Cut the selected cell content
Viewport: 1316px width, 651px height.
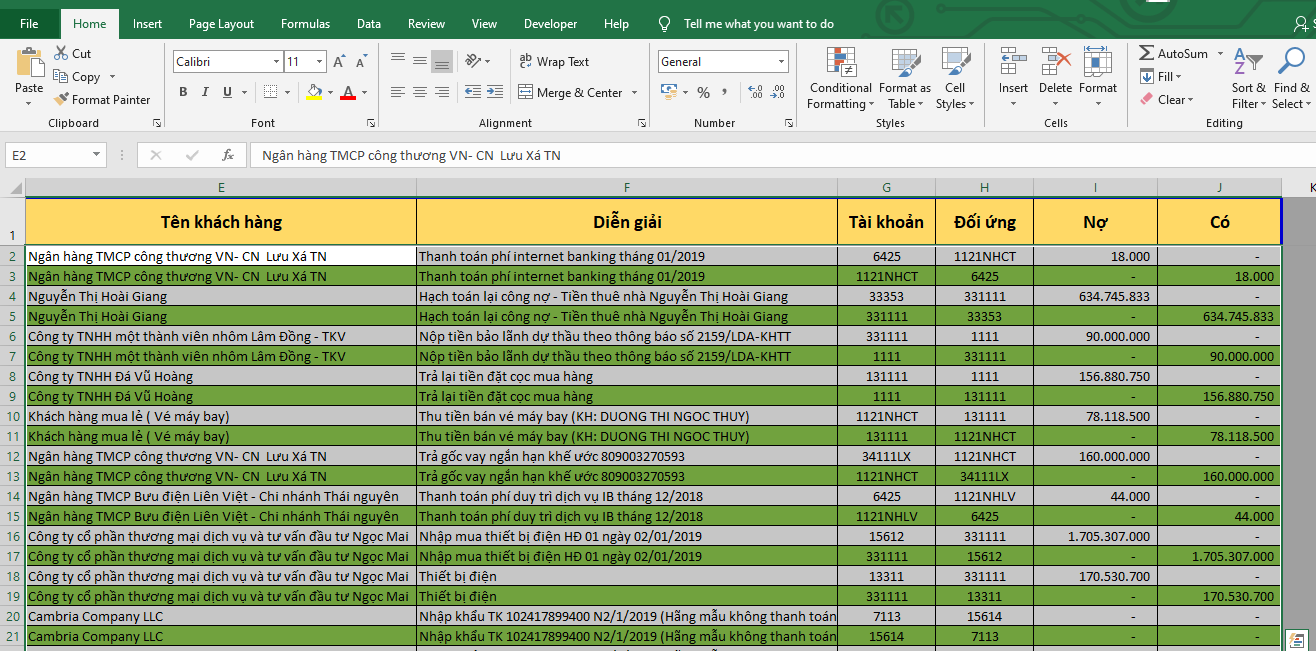[72, 54]
